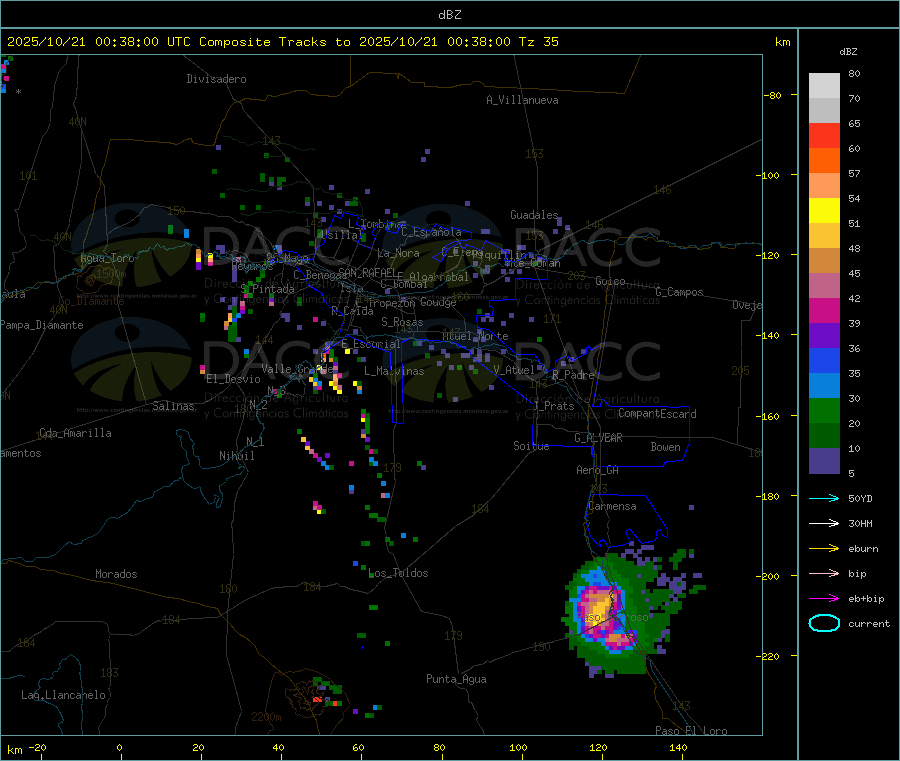
Task: Click the S_Rosas map label
Action: pyautogui.click(x=402, y=322)
